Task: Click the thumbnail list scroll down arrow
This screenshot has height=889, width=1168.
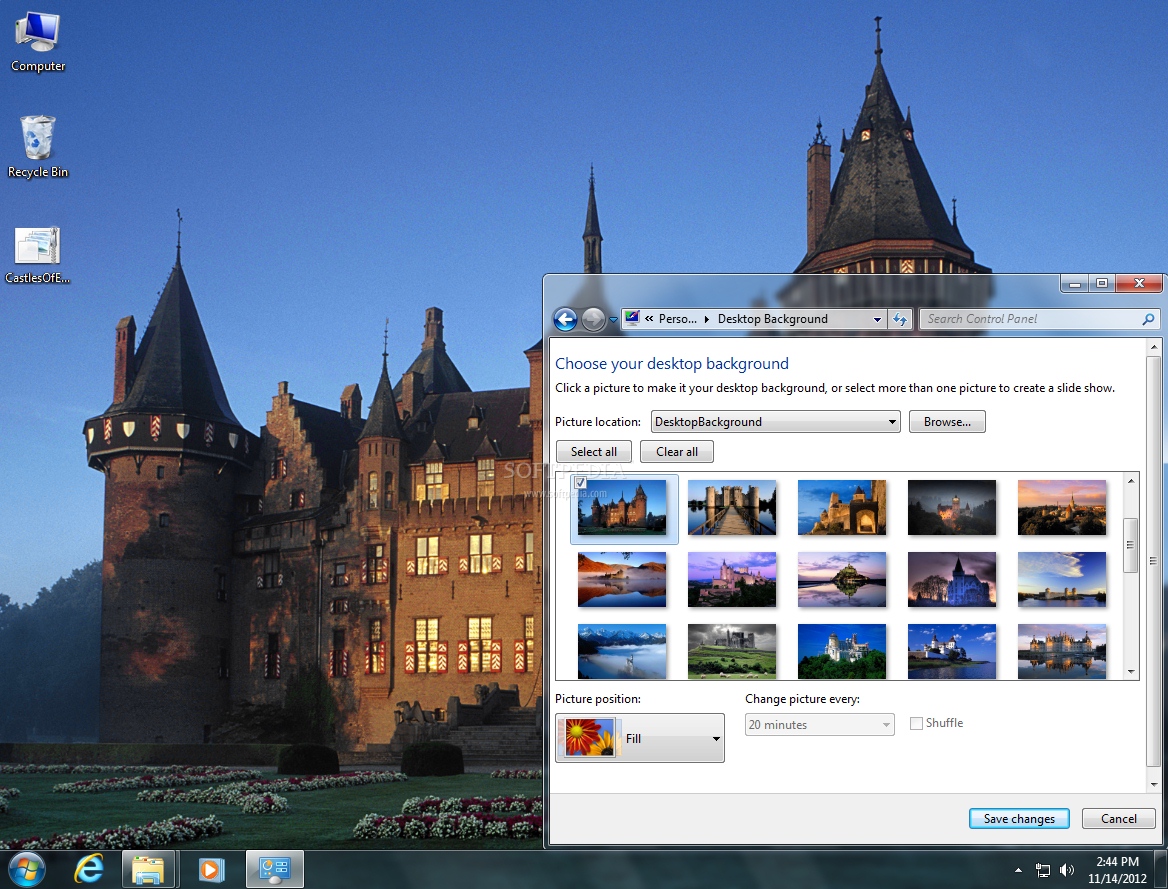Action: pyautogui.click(x=1131, y=671)
